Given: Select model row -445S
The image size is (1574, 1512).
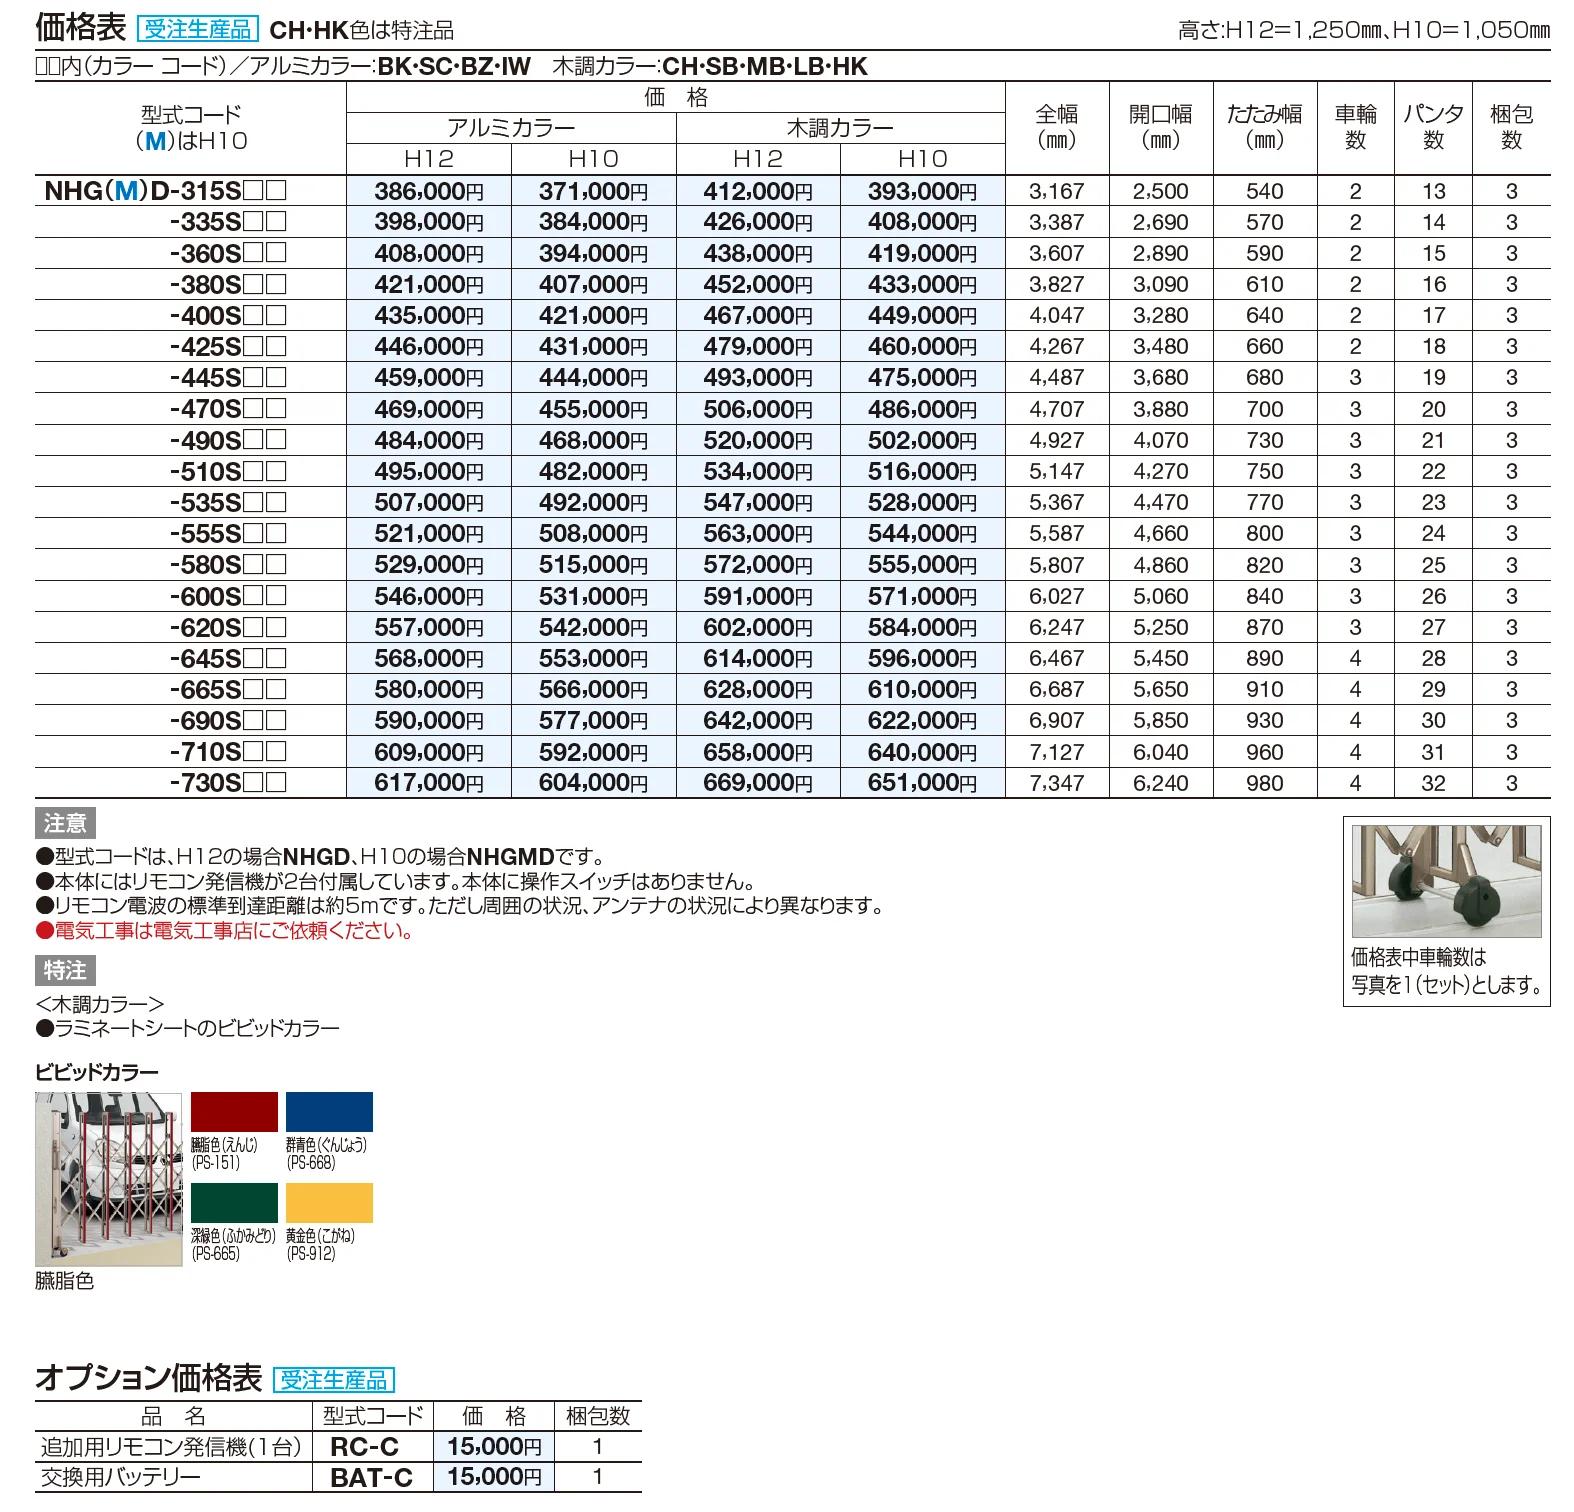Looking at the screenshot, I should 228,378.
